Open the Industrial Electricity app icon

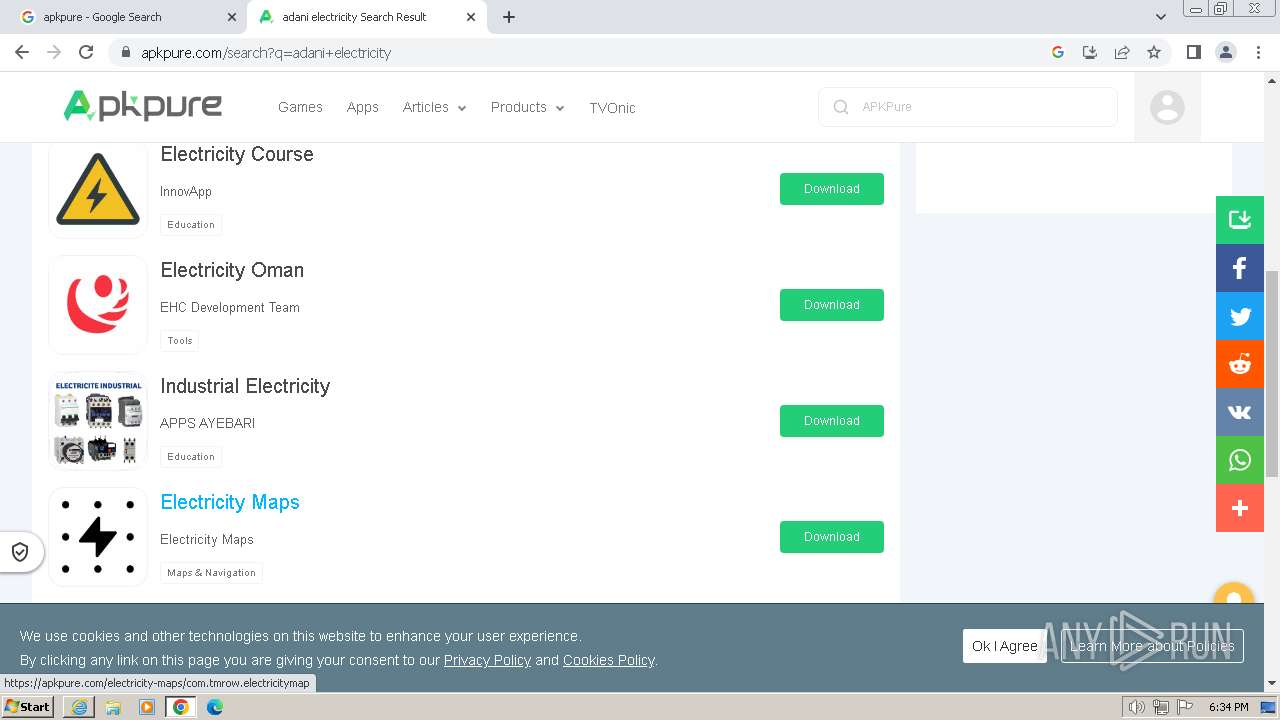point(98,421)
